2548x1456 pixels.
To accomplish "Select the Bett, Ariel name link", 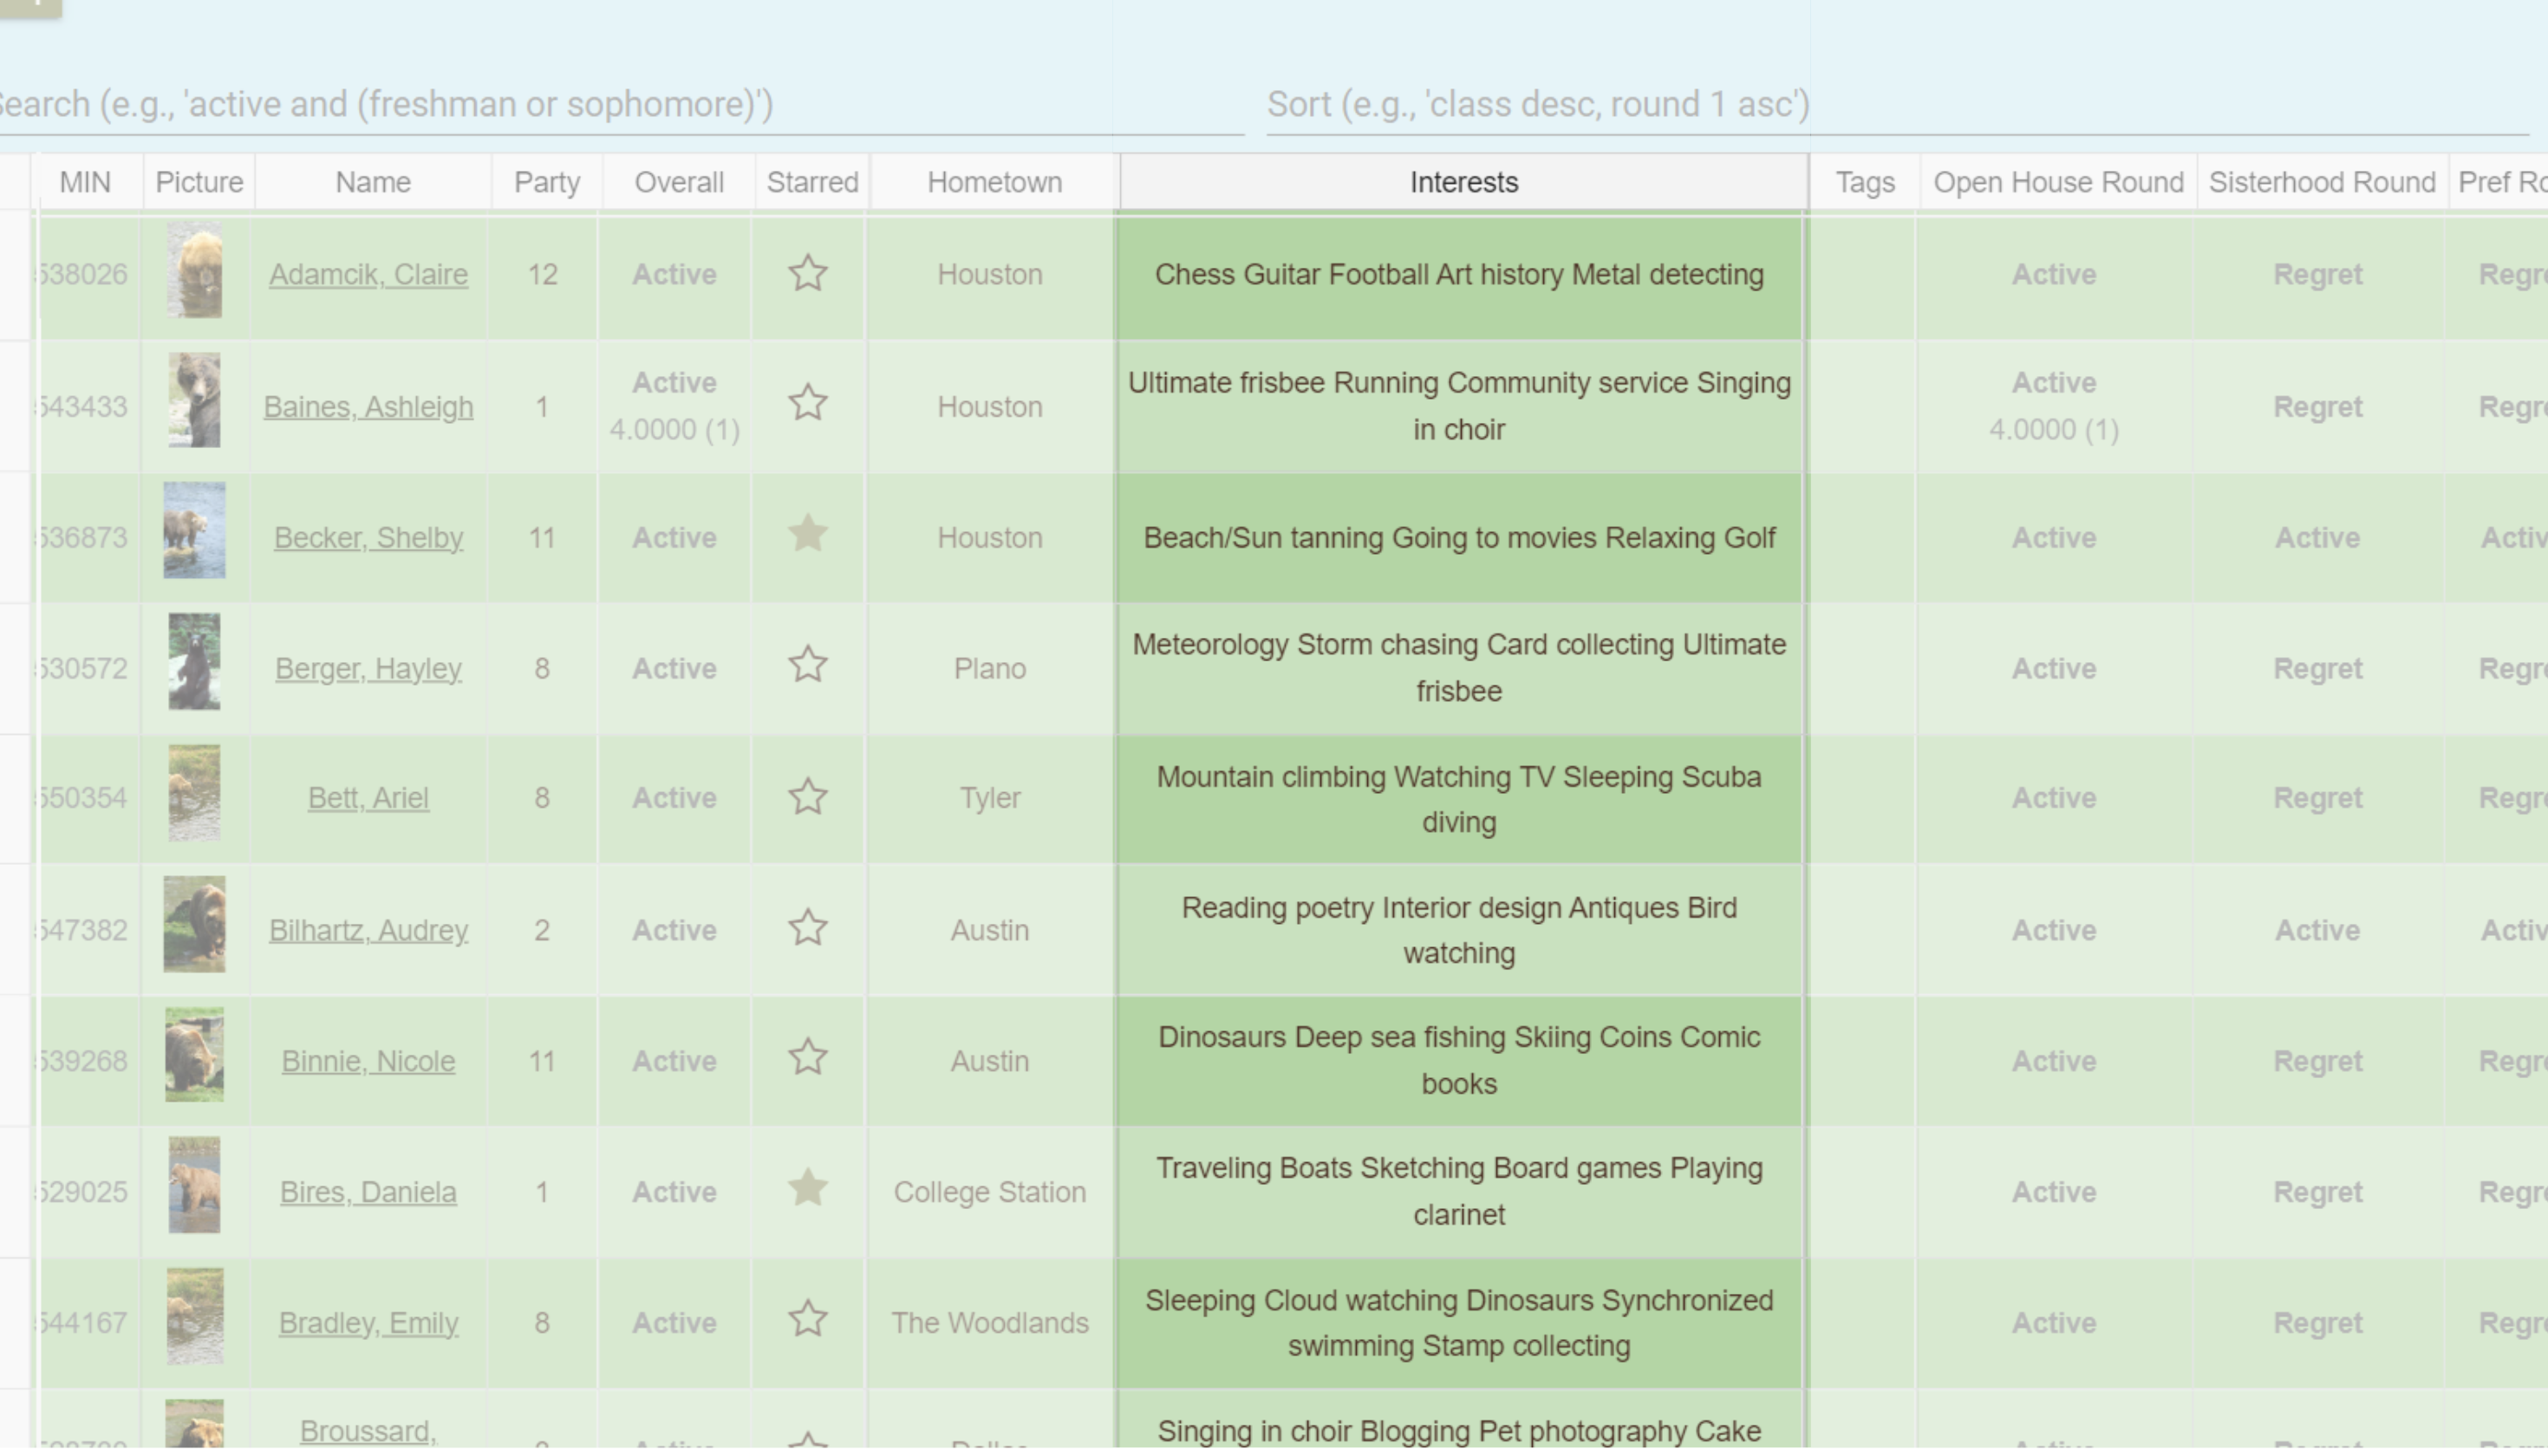I will pos(367,797).
